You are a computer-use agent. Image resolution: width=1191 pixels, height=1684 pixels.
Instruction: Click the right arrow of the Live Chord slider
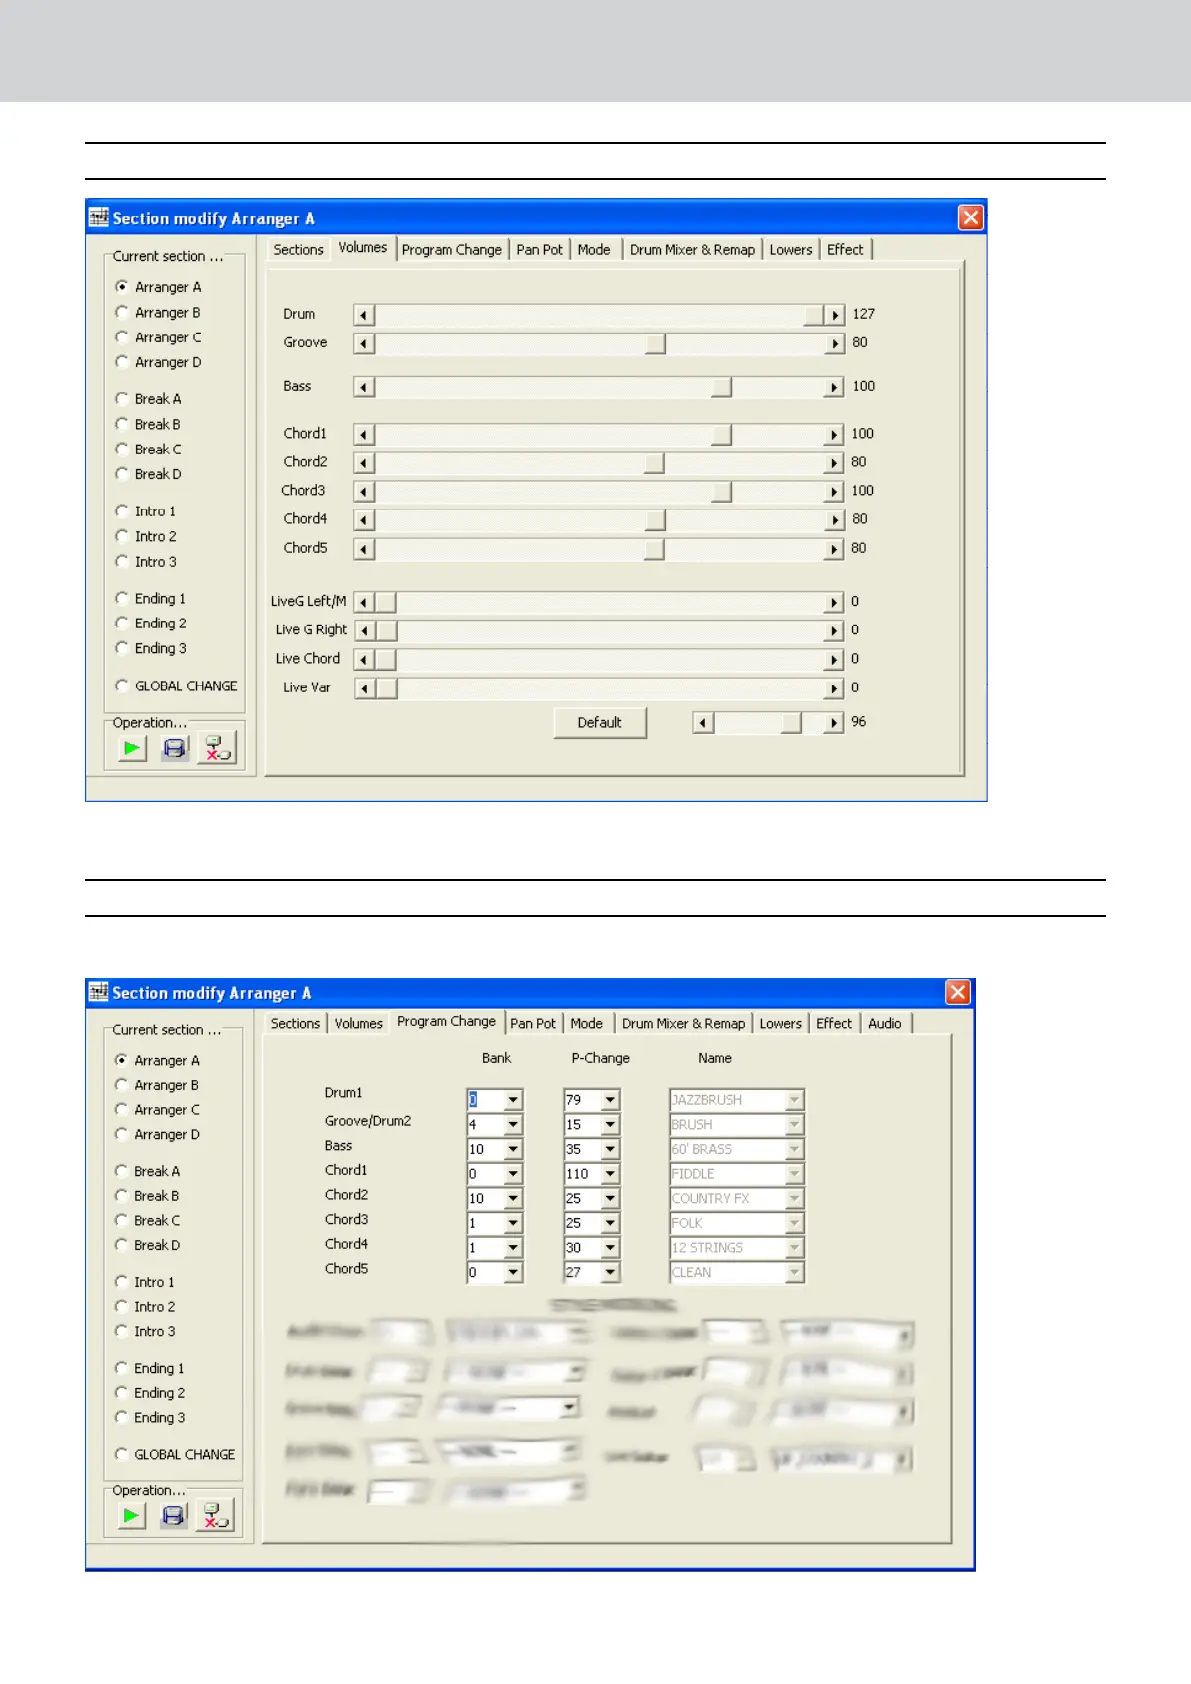tap(834, 660)
